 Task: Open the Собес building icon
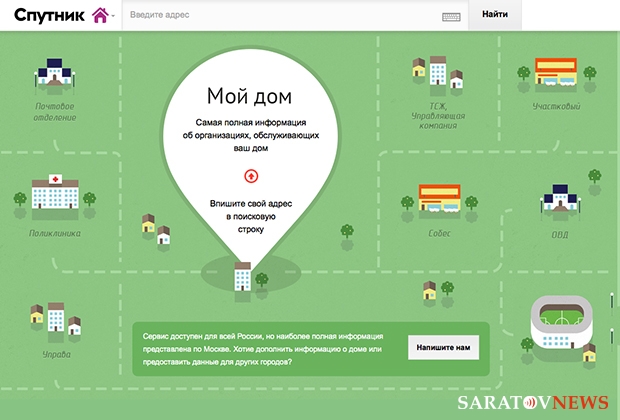[x=439, y=199]
